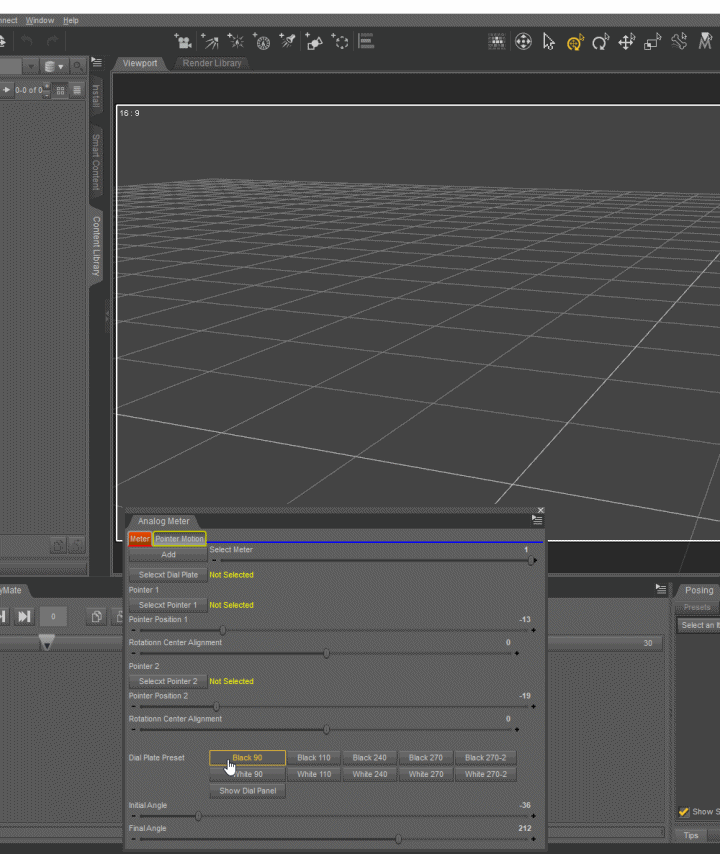Open timeline pane options menu icon
Image resolution: width=720 pixels, height=854 pixels.
pyautogui.click(x=661, y=589)
